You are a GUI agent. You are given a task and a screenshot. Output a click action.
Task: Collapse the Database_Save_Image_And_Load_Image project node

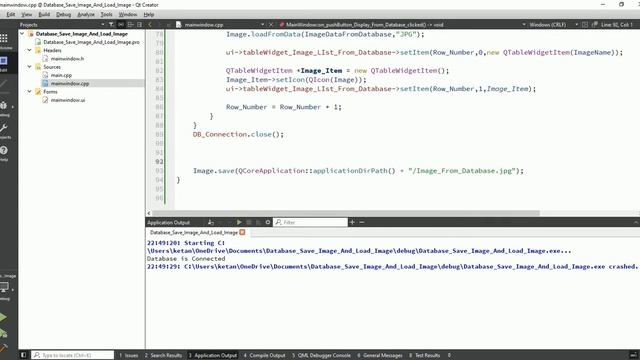(22, 33)
